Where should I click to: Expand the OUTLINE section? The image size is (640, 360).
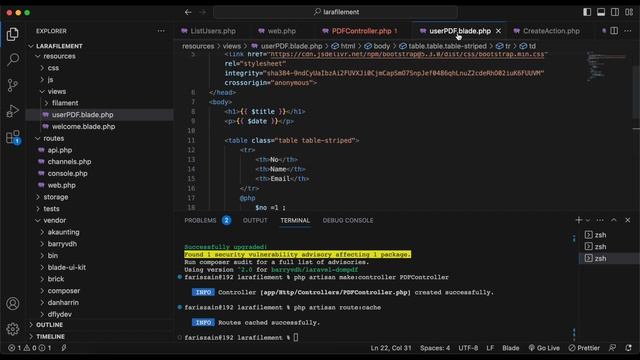tap(49, 325)
